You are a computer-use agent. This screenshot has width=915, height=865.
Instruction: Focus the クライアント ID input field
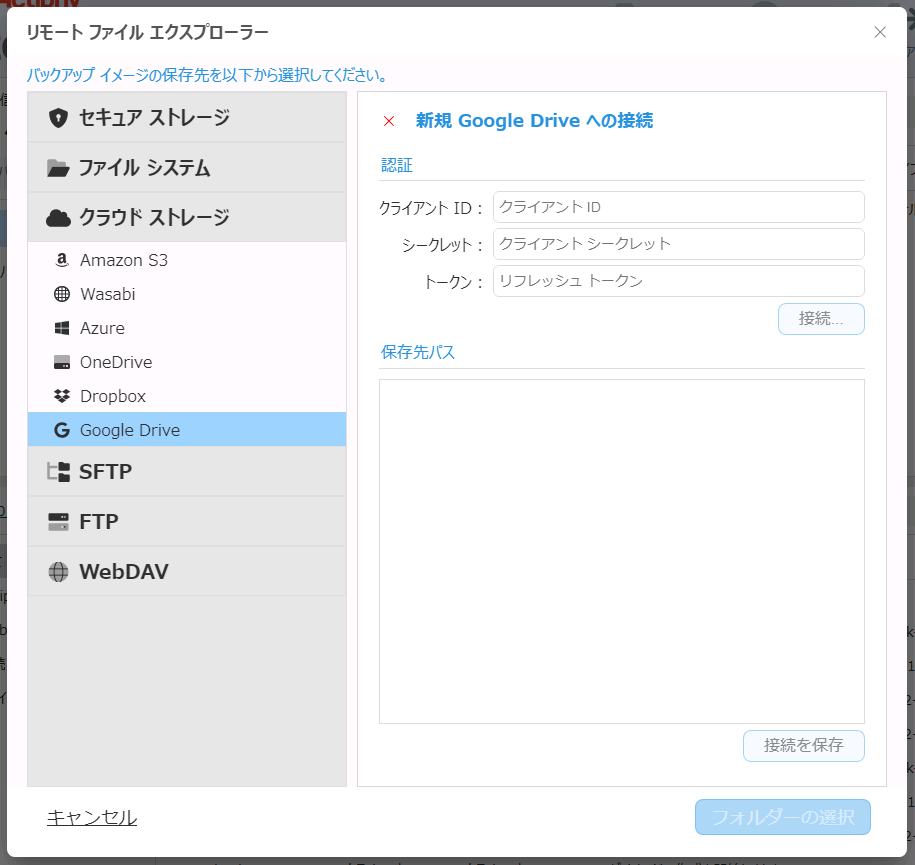(678, 207)
